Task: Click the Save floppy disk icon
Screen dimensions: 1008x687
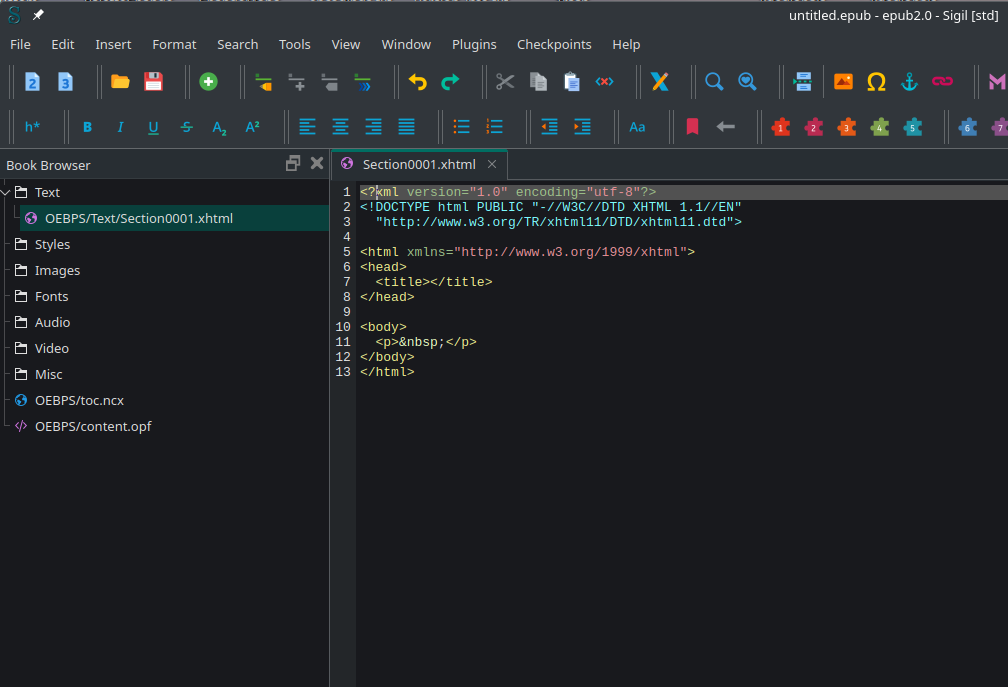Action: coord(153,82)
